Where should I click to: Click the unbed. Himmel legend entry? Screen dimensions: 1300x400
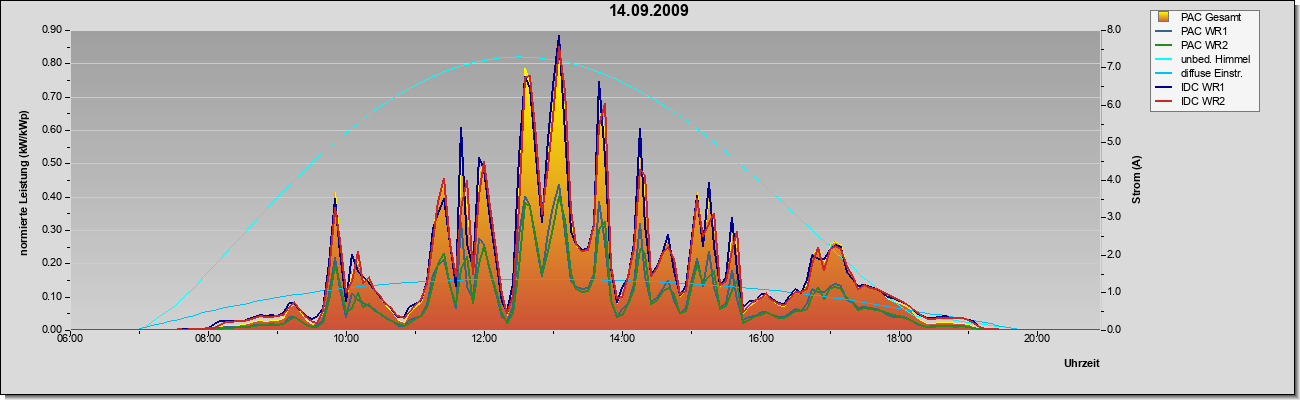pos(1203,59)
